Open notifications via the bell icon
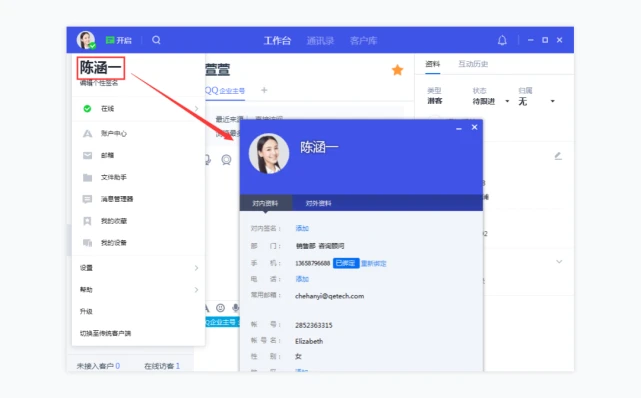The height and width of the screenshot is (398, 641). click(502, 40)
